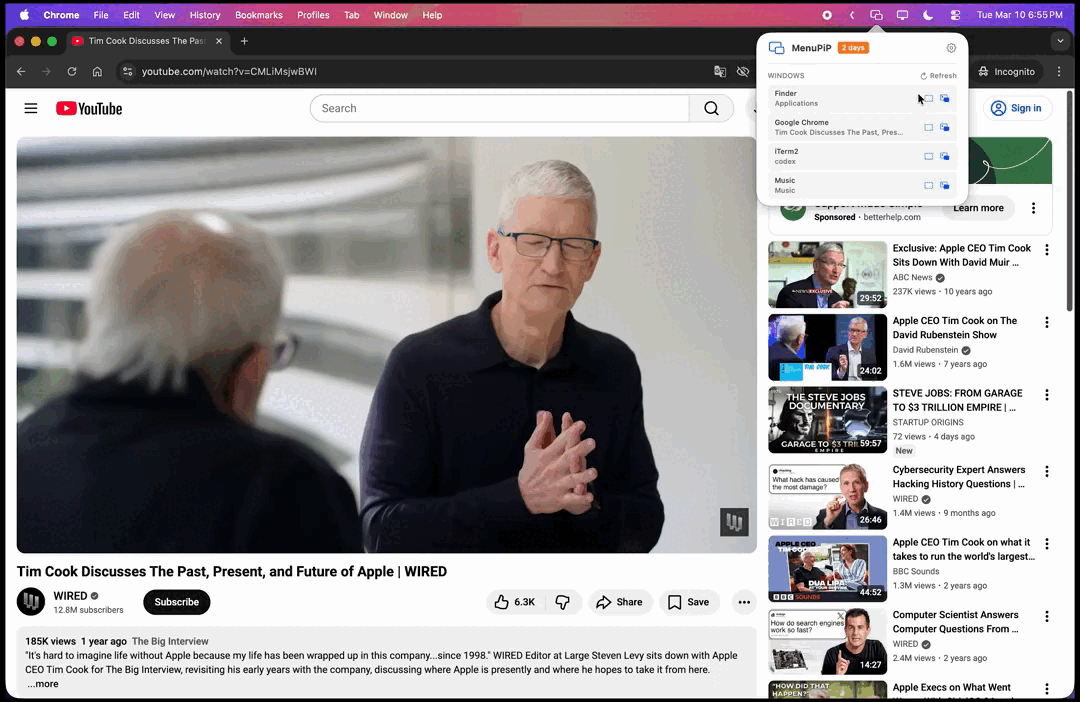
Task: Open the YouTube hamburger guide menu
Action: tap(31, 108)
